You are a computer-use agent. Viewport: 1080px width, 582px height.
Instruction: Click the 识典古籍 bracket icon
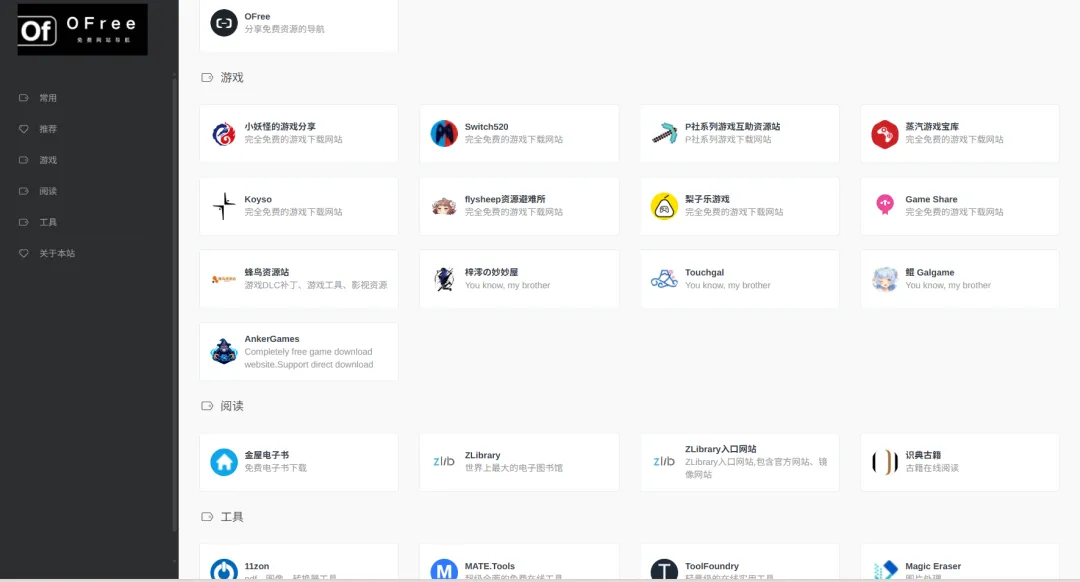tap(885, 462)
